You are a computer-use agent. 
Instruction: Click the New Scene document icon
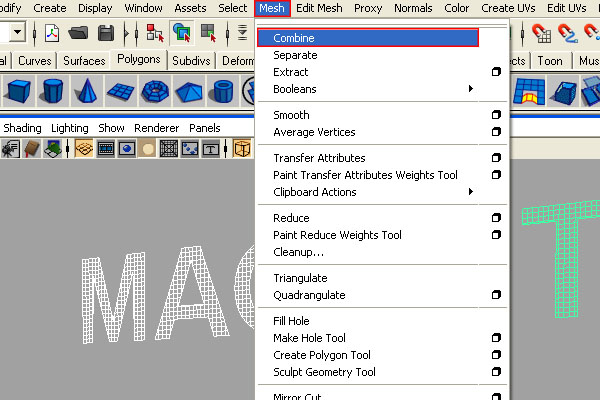point(52,33)
